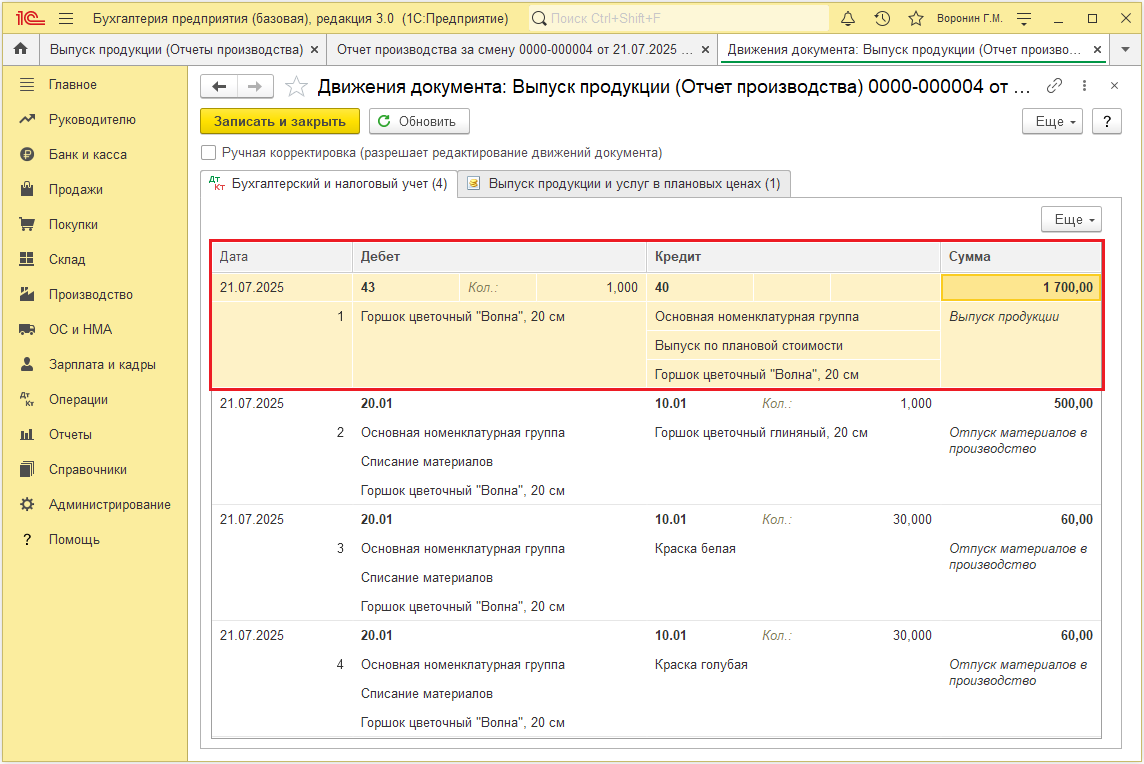The image size is (1144, 764).
Task: Open the Производство sidebar section
Action: 90,295
